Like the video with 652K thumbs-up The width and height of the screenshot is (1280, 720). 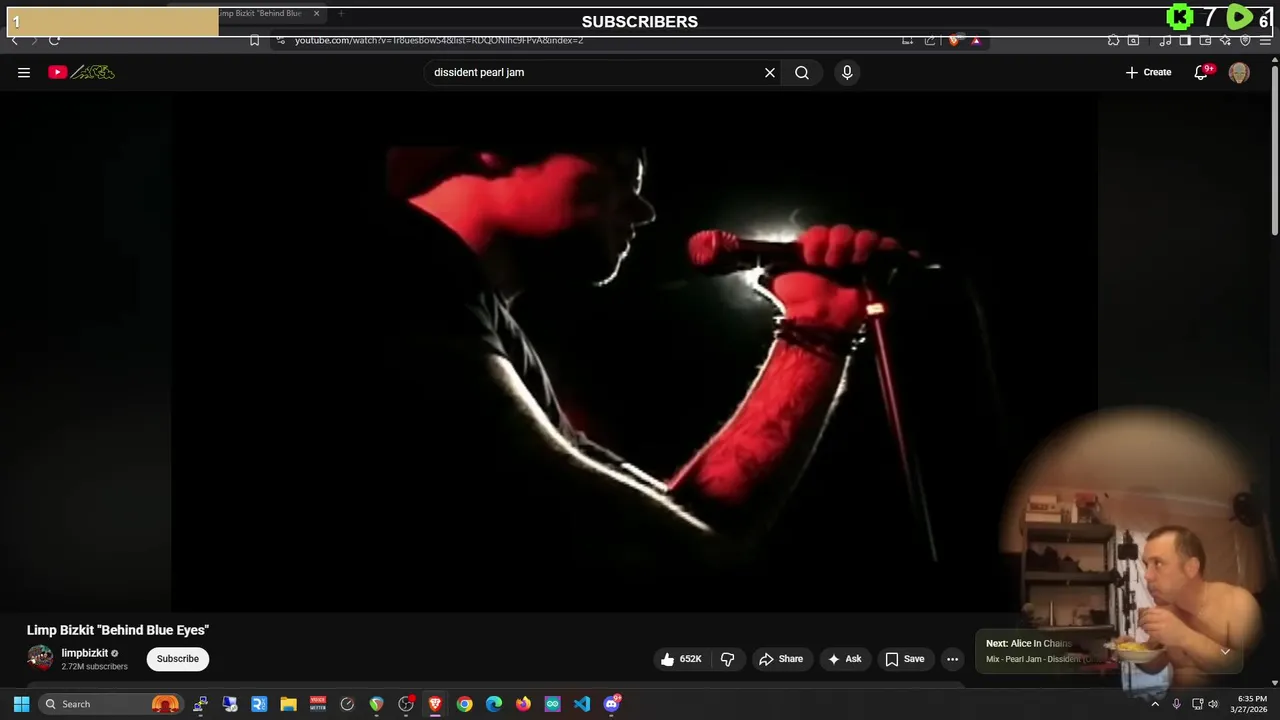click(681, 659)
